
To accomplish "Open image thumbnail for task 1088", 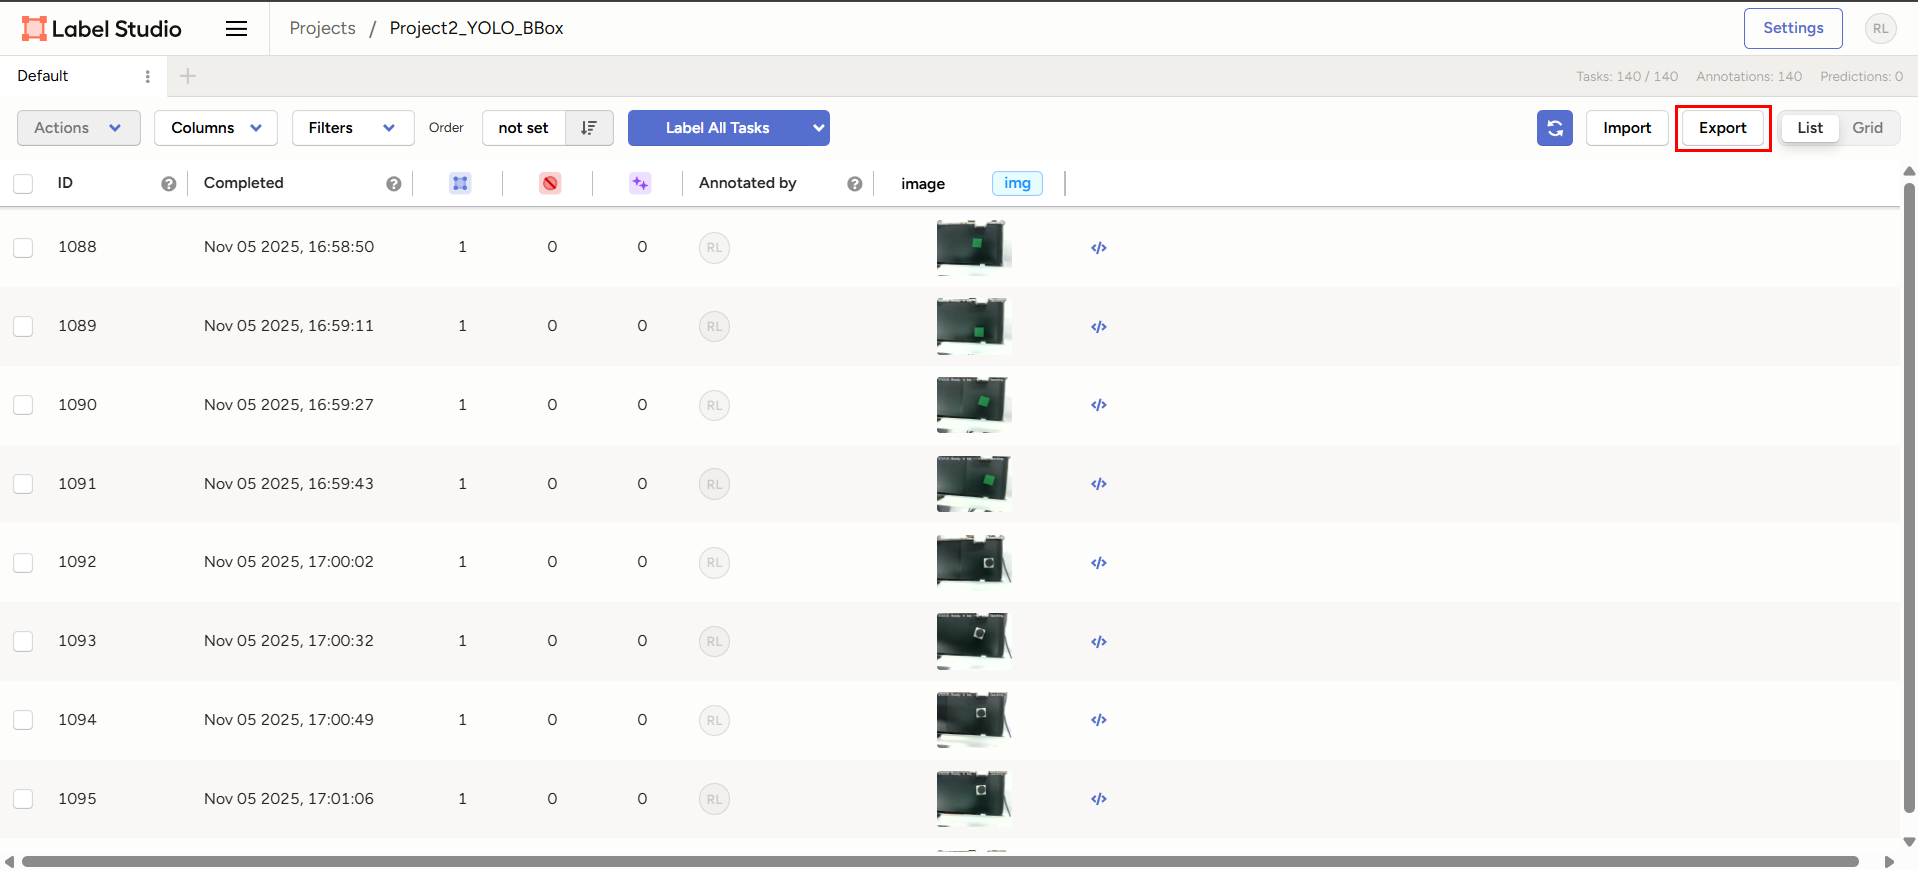I will pyautogui.click(x=974, y=248).
